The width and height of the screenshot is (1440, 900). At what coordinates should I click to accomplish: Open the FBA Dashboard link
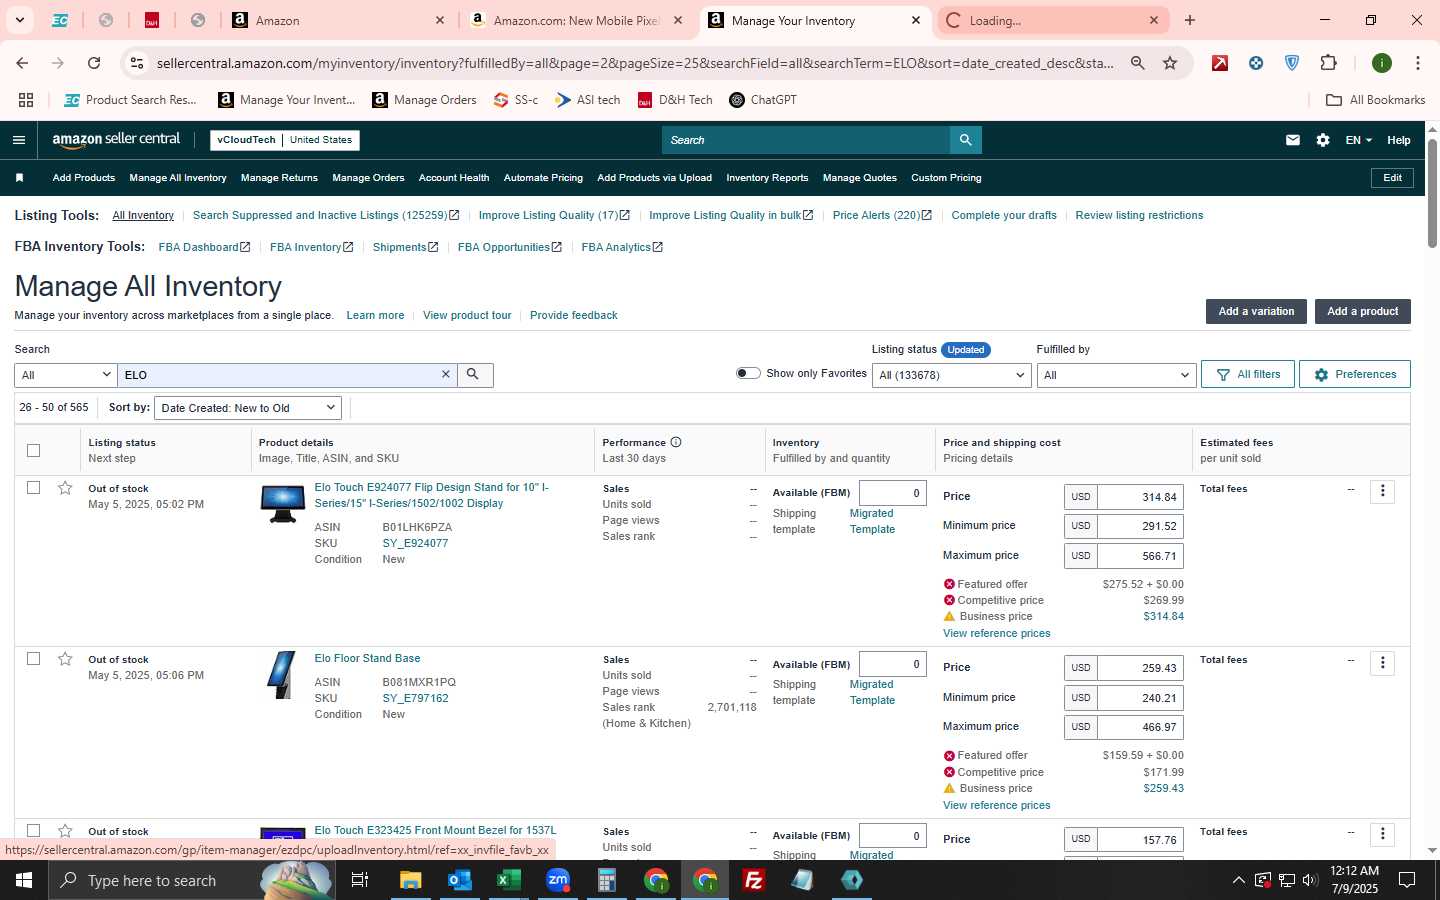(204, 247)
